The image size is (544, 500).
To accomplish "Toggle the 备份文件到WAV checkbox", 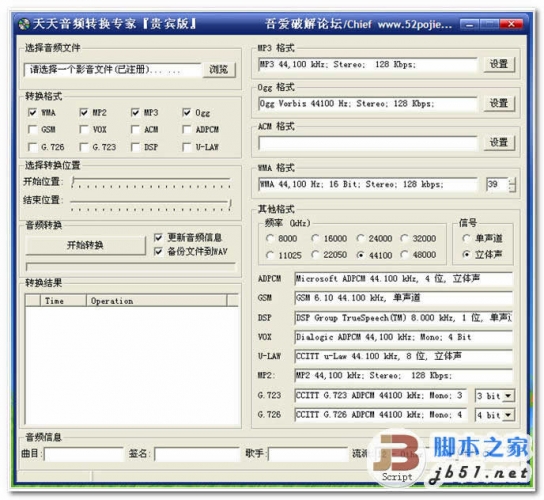I will [x=158, y=252].
